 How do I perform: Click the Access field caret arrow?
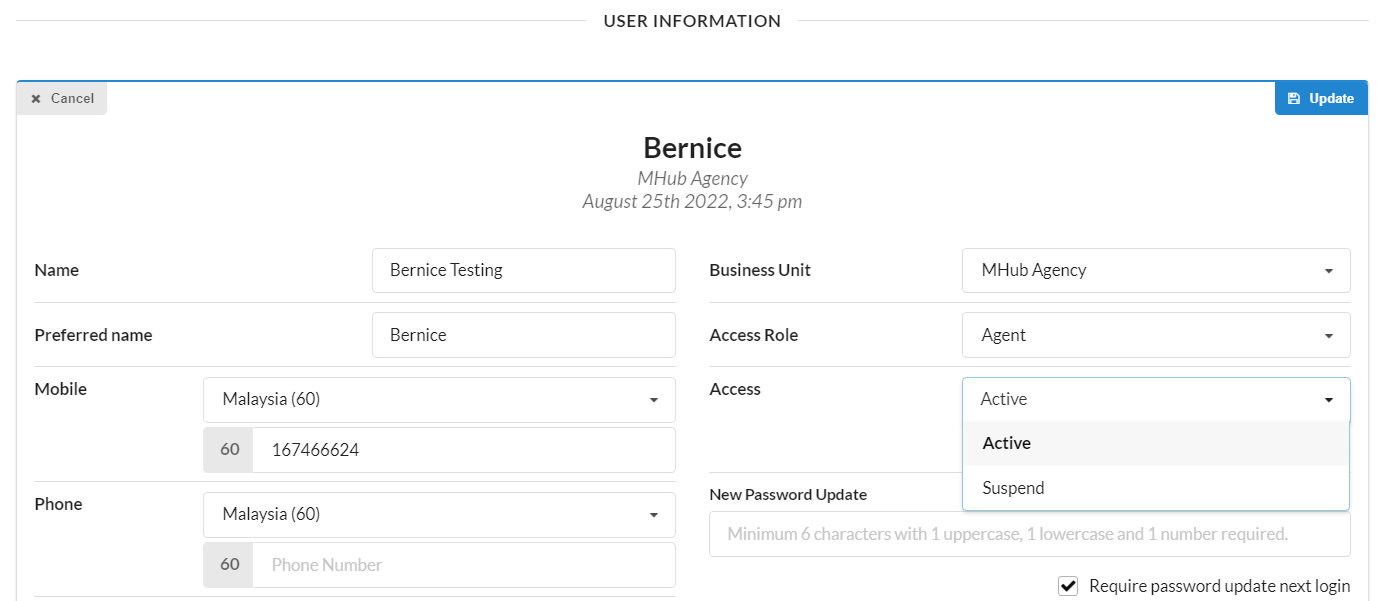click(1329, 400)
